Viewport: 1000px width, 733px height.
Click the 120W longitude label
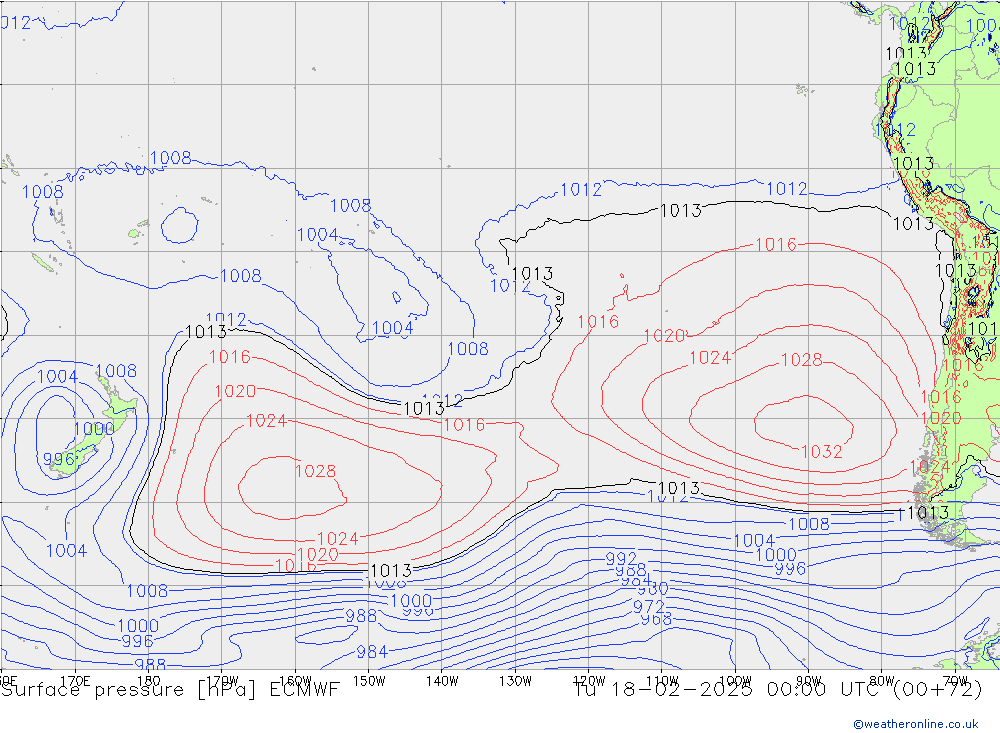tap(589, 681)
